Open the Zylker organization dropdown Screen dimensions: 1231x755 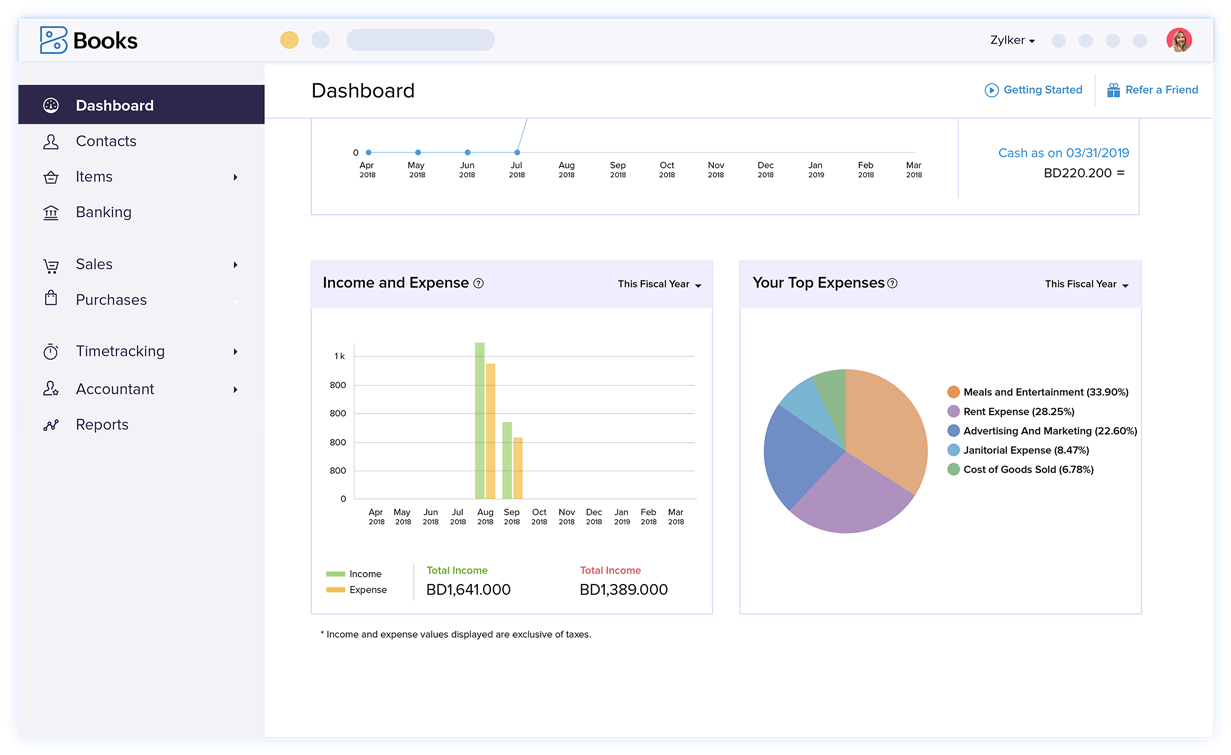[x=1012, y=41]
